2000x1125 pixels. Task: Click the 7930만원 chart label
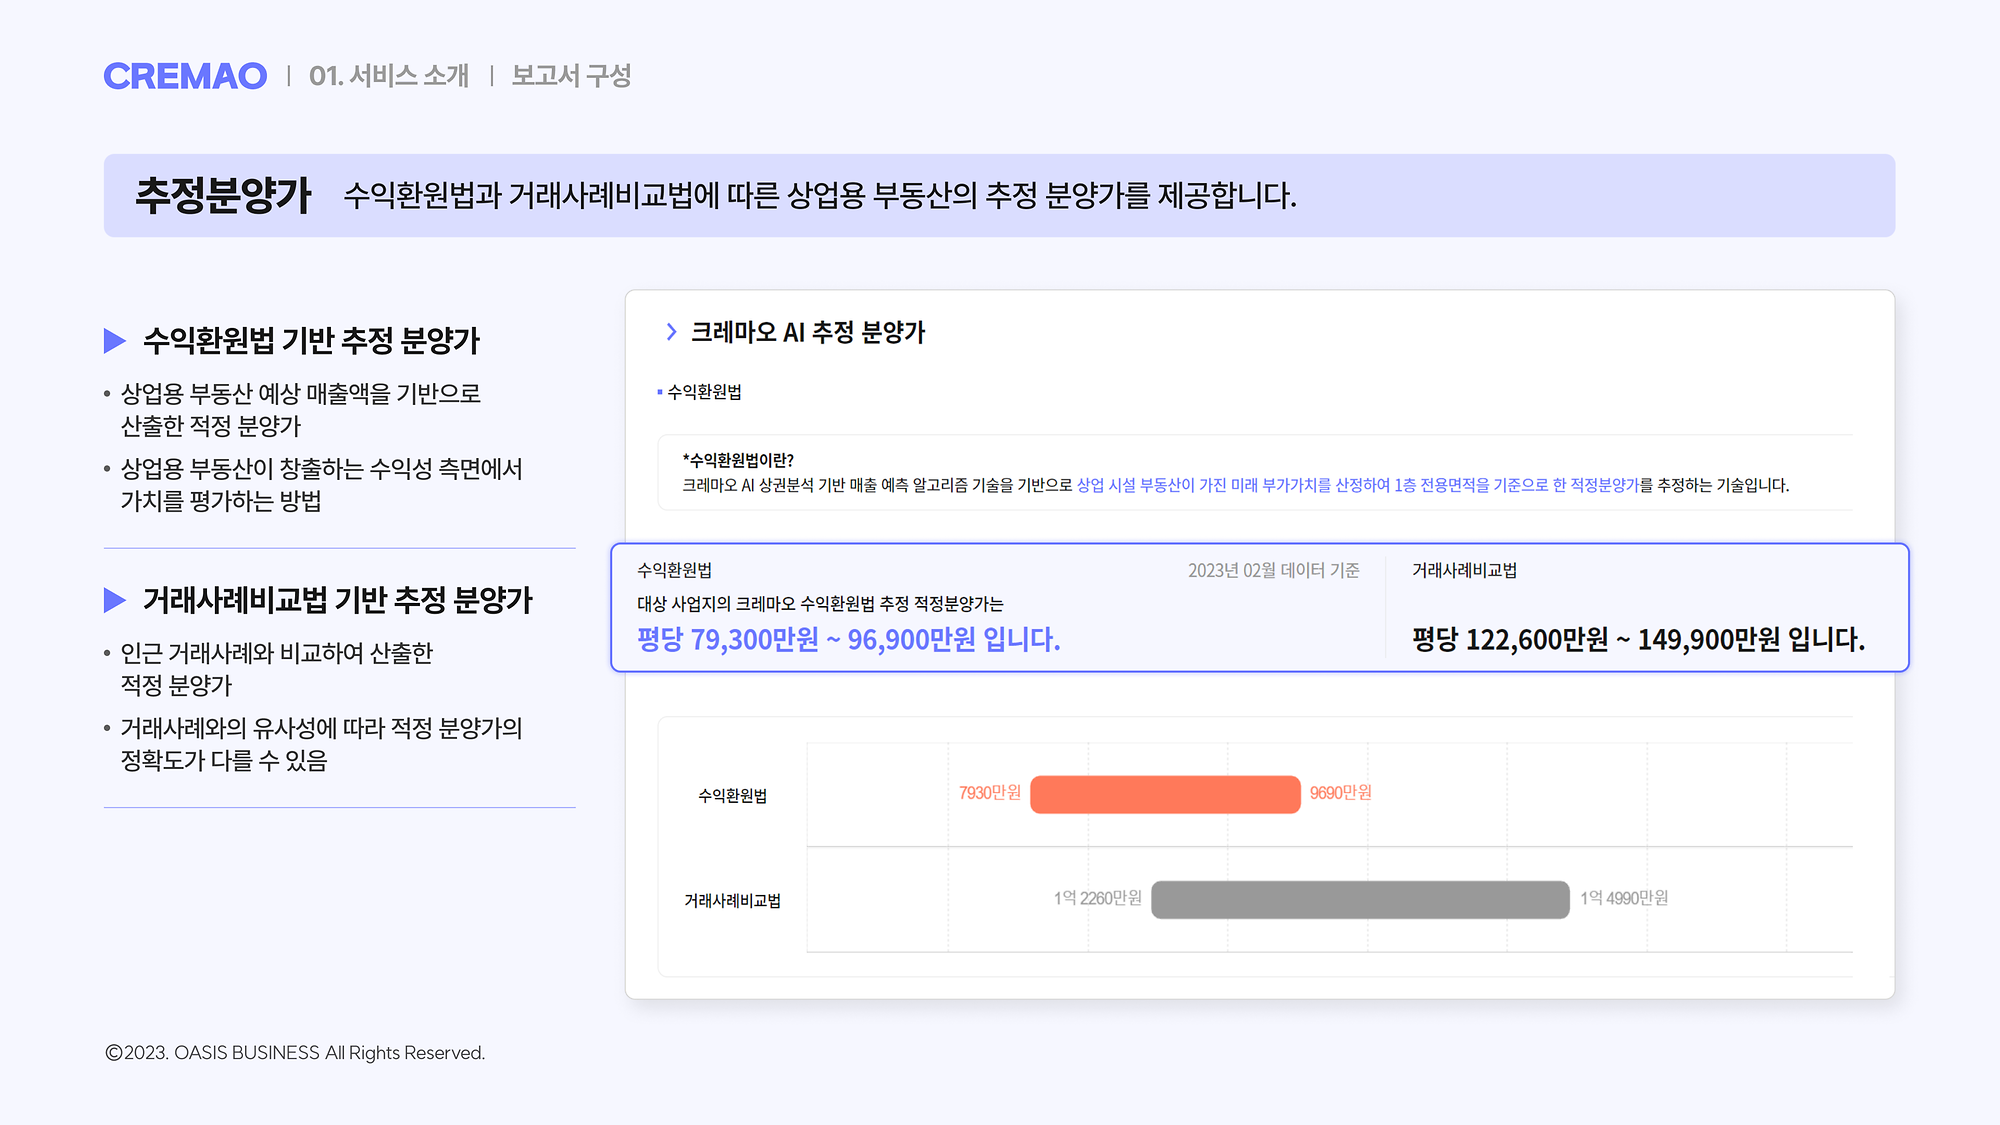pyautogui.click(x=989, y=793)
